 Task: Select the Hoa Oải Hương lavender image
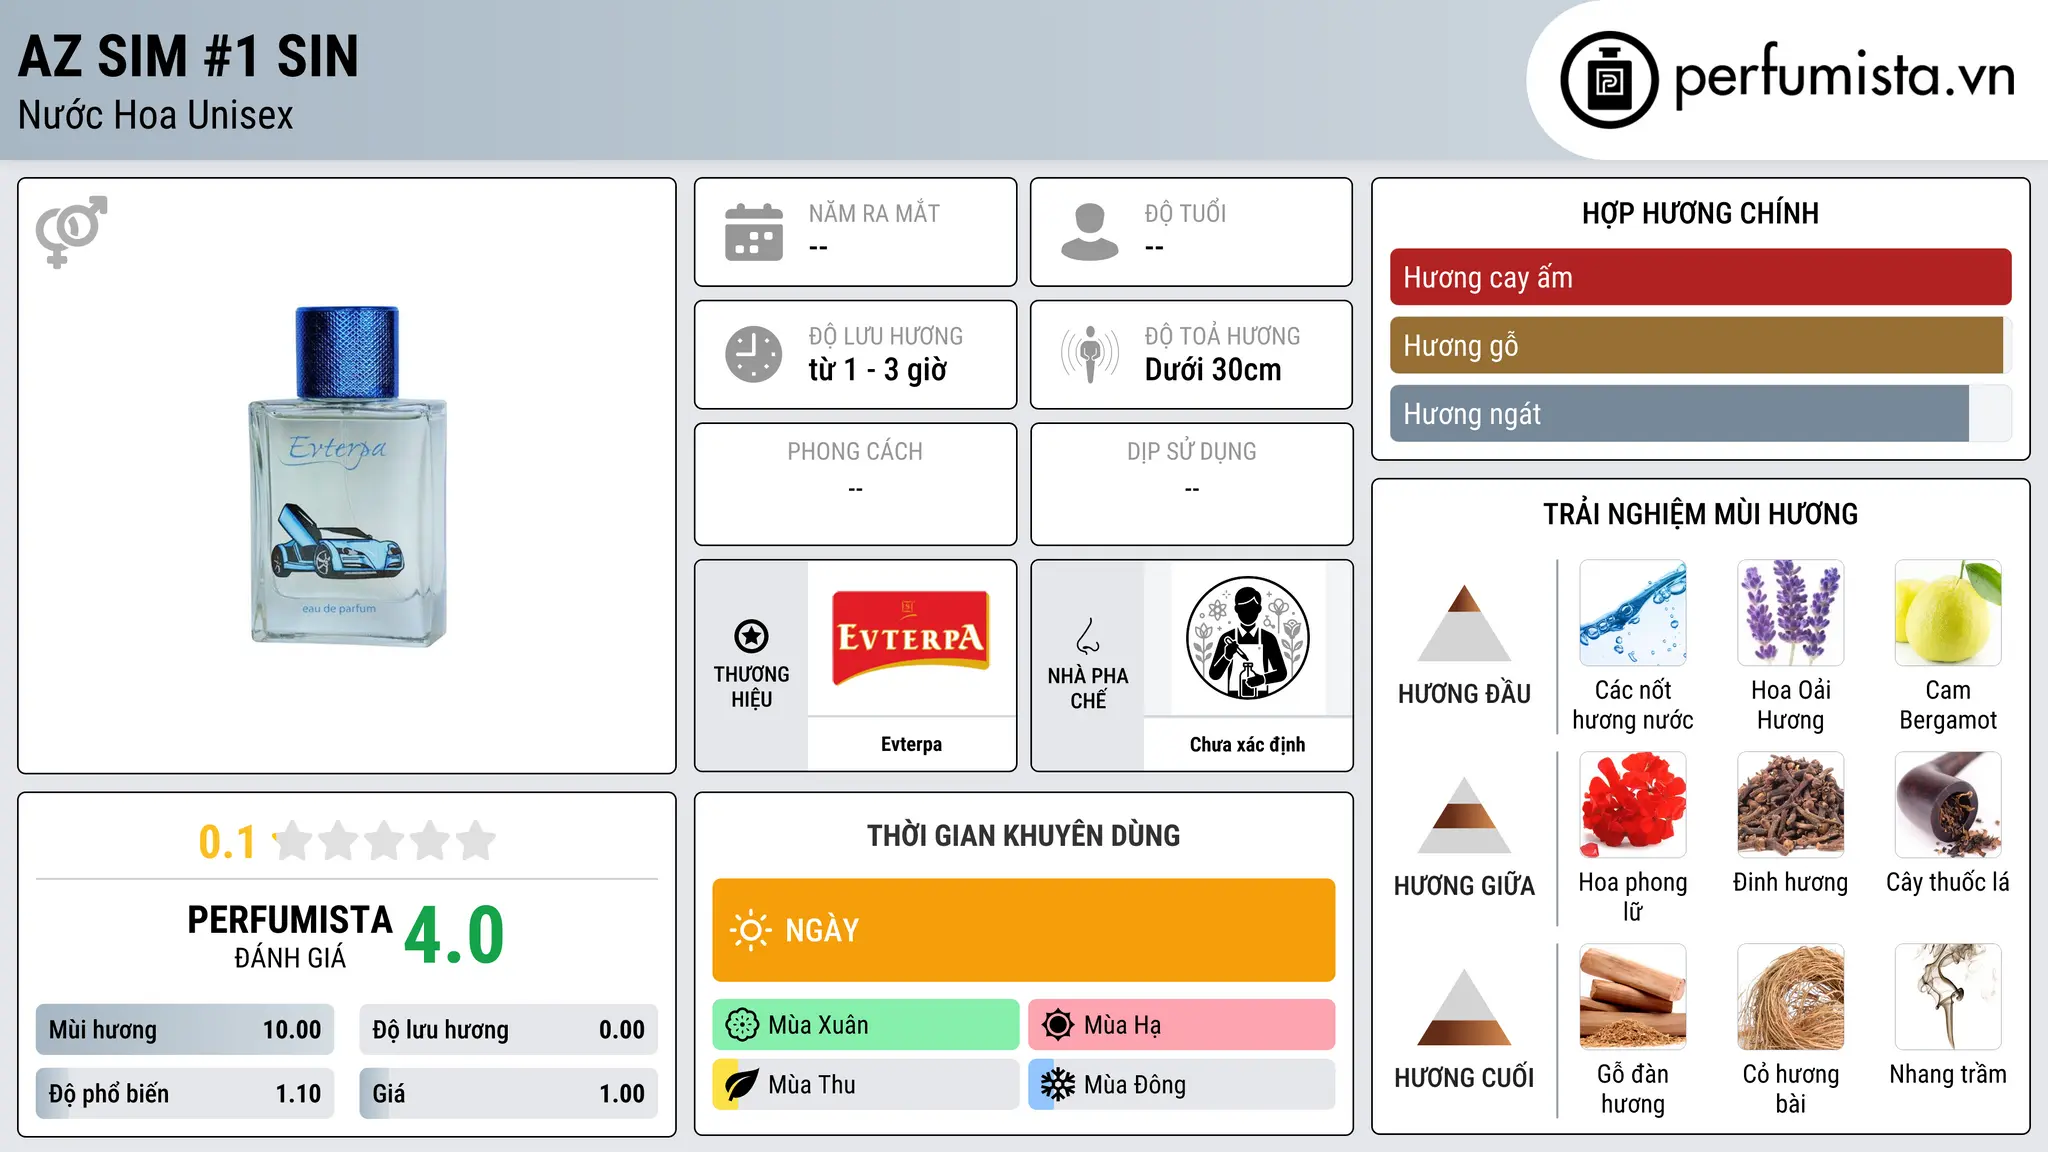click(1790, 613)
